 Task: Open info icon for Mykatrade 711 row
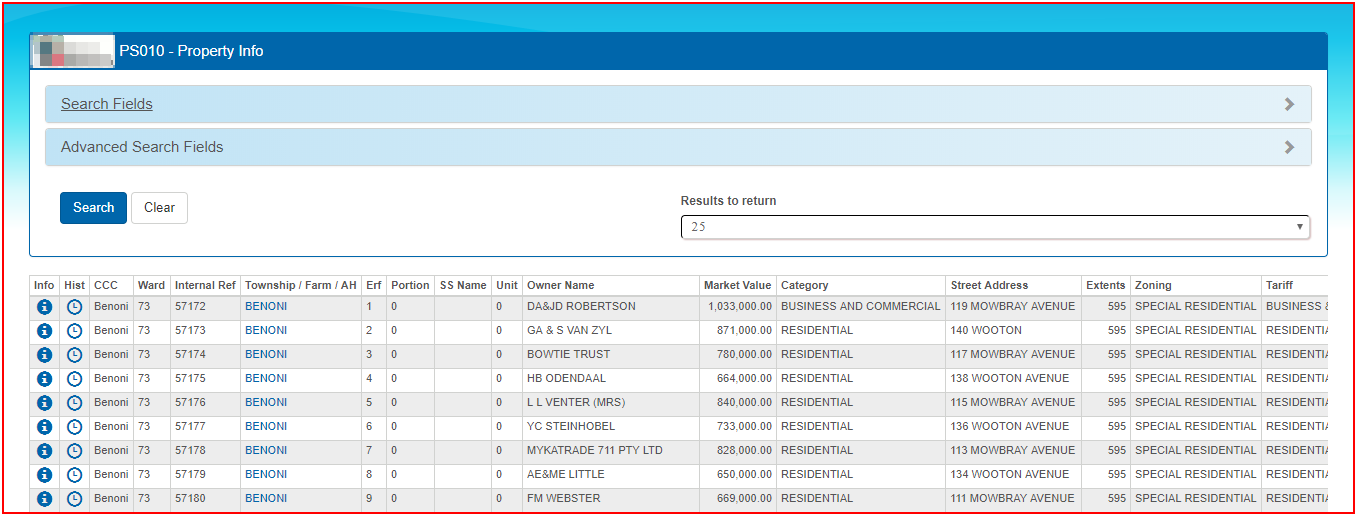44,451
